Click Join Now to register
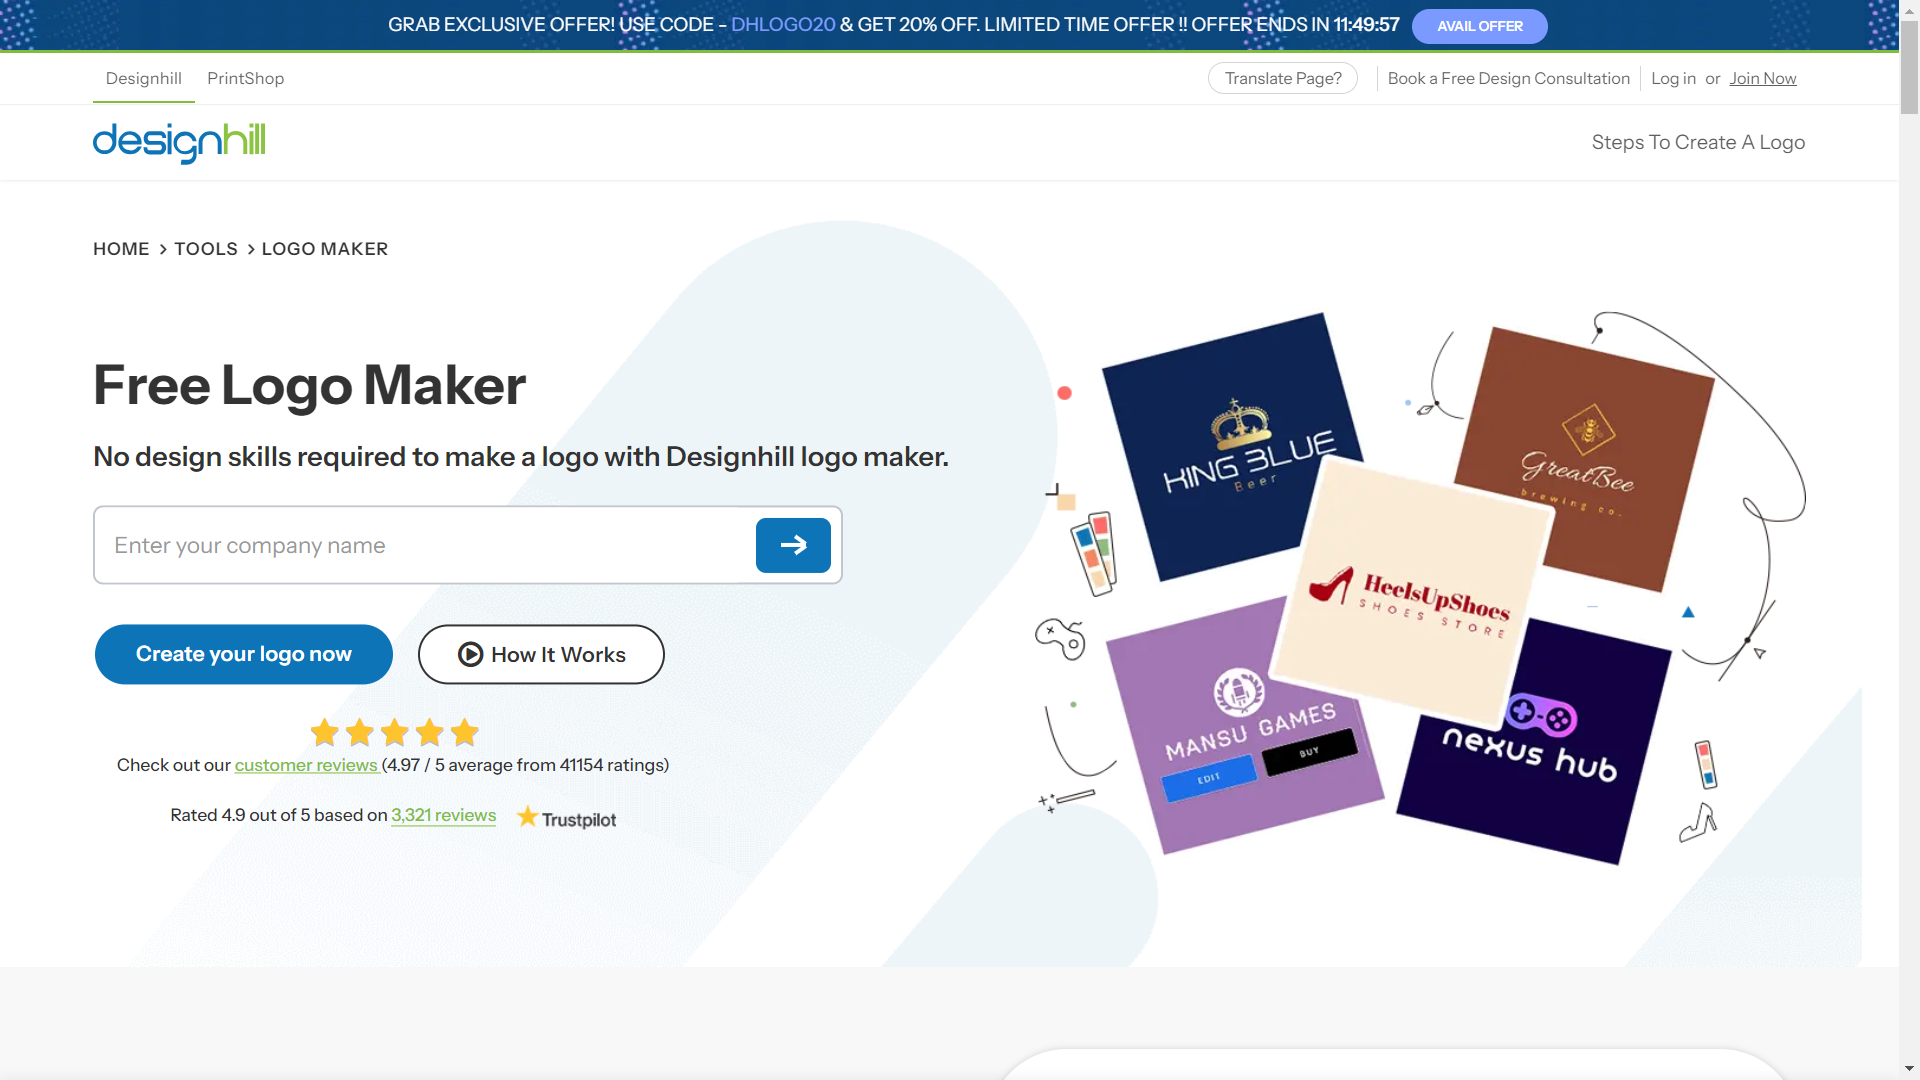Image resolution: width=1920 pixels, height=1080 pixels. click(x=1762, y=78)
